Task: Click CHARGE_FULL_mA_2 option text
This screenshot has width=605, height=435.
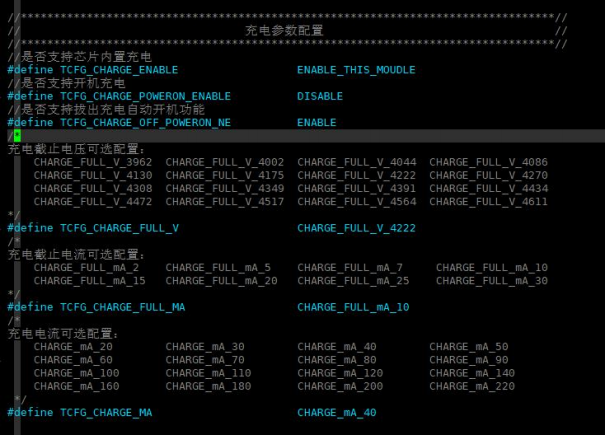Action: click(86, 267)
